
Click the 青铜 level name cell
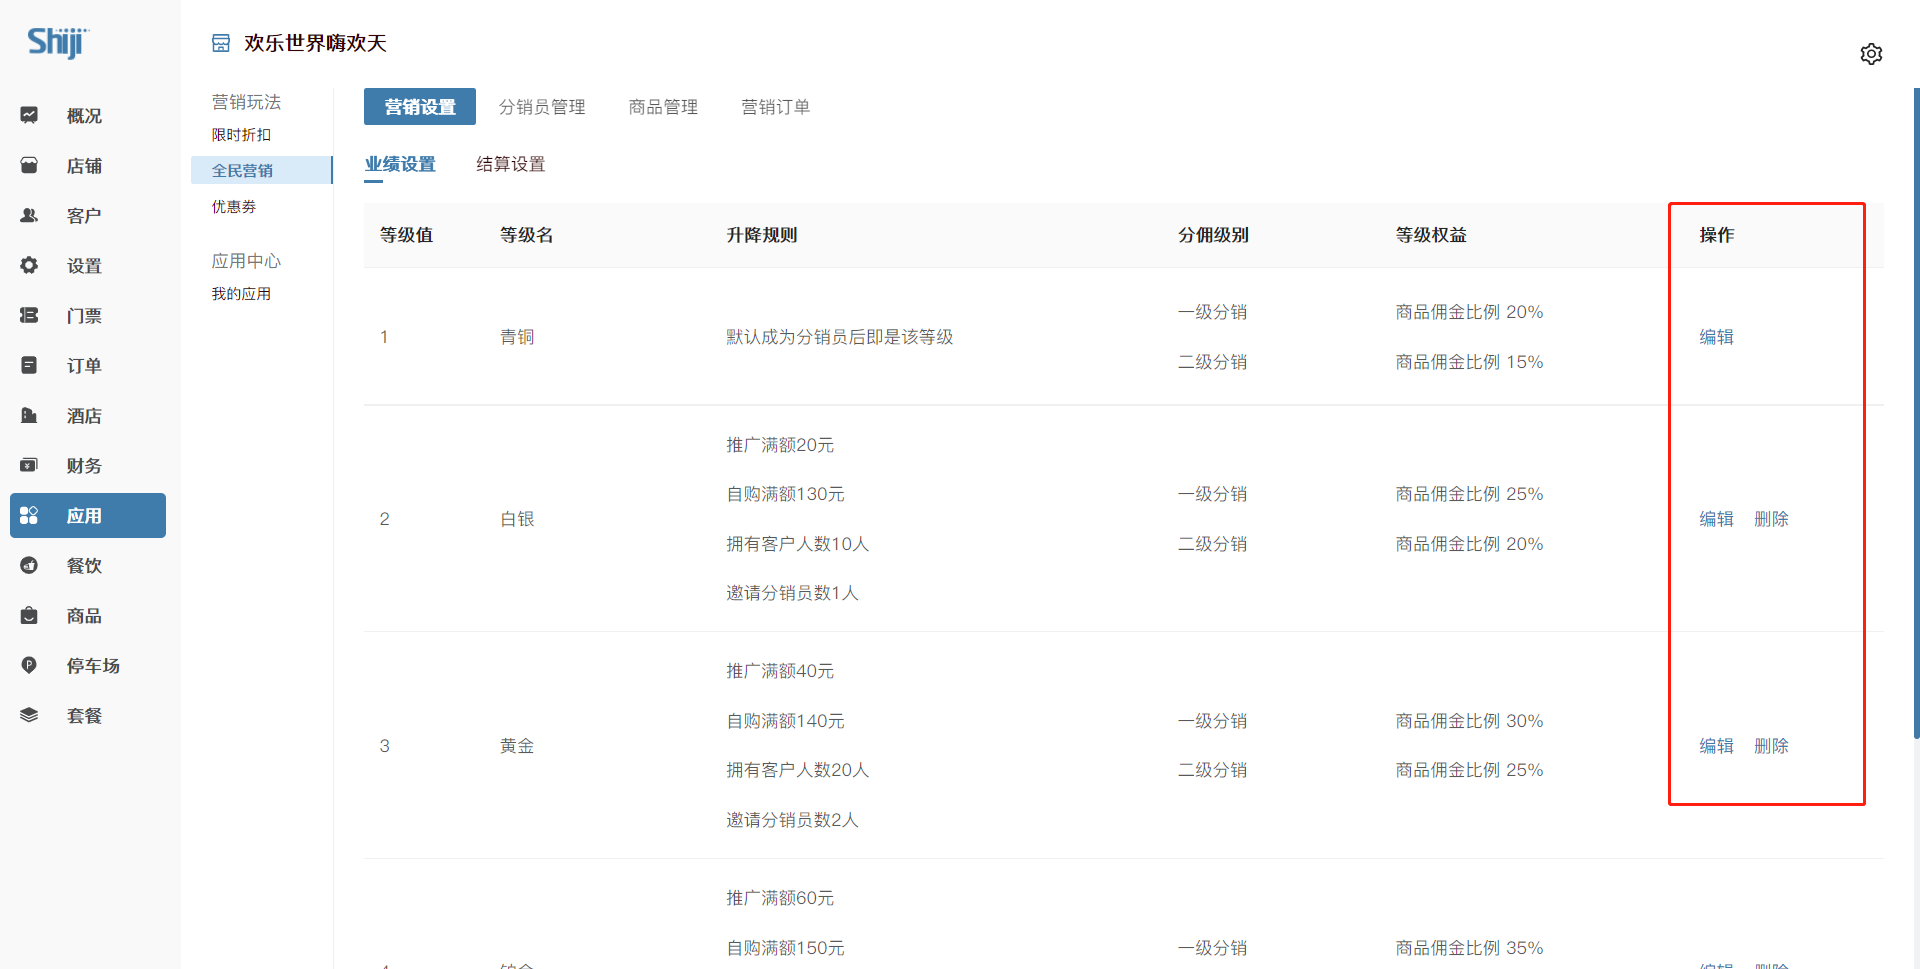click(x=517, y=337)
